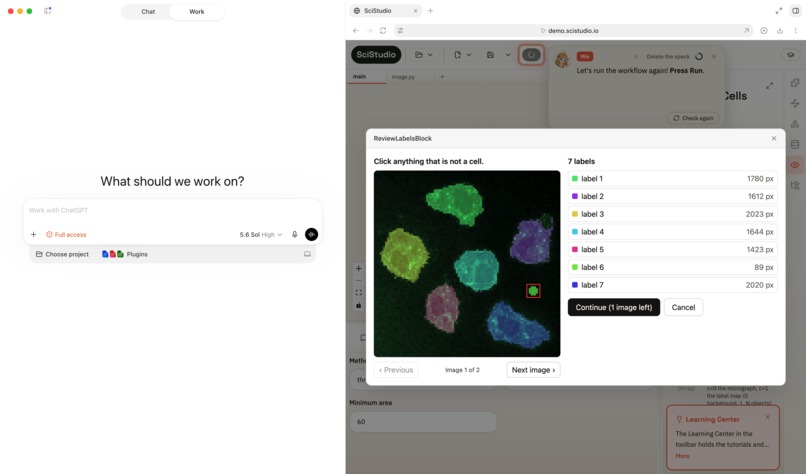Close the ReviewLabelsBlock dialog
The width and height of the screenshot is (806, 474).
tap(774, 138)
